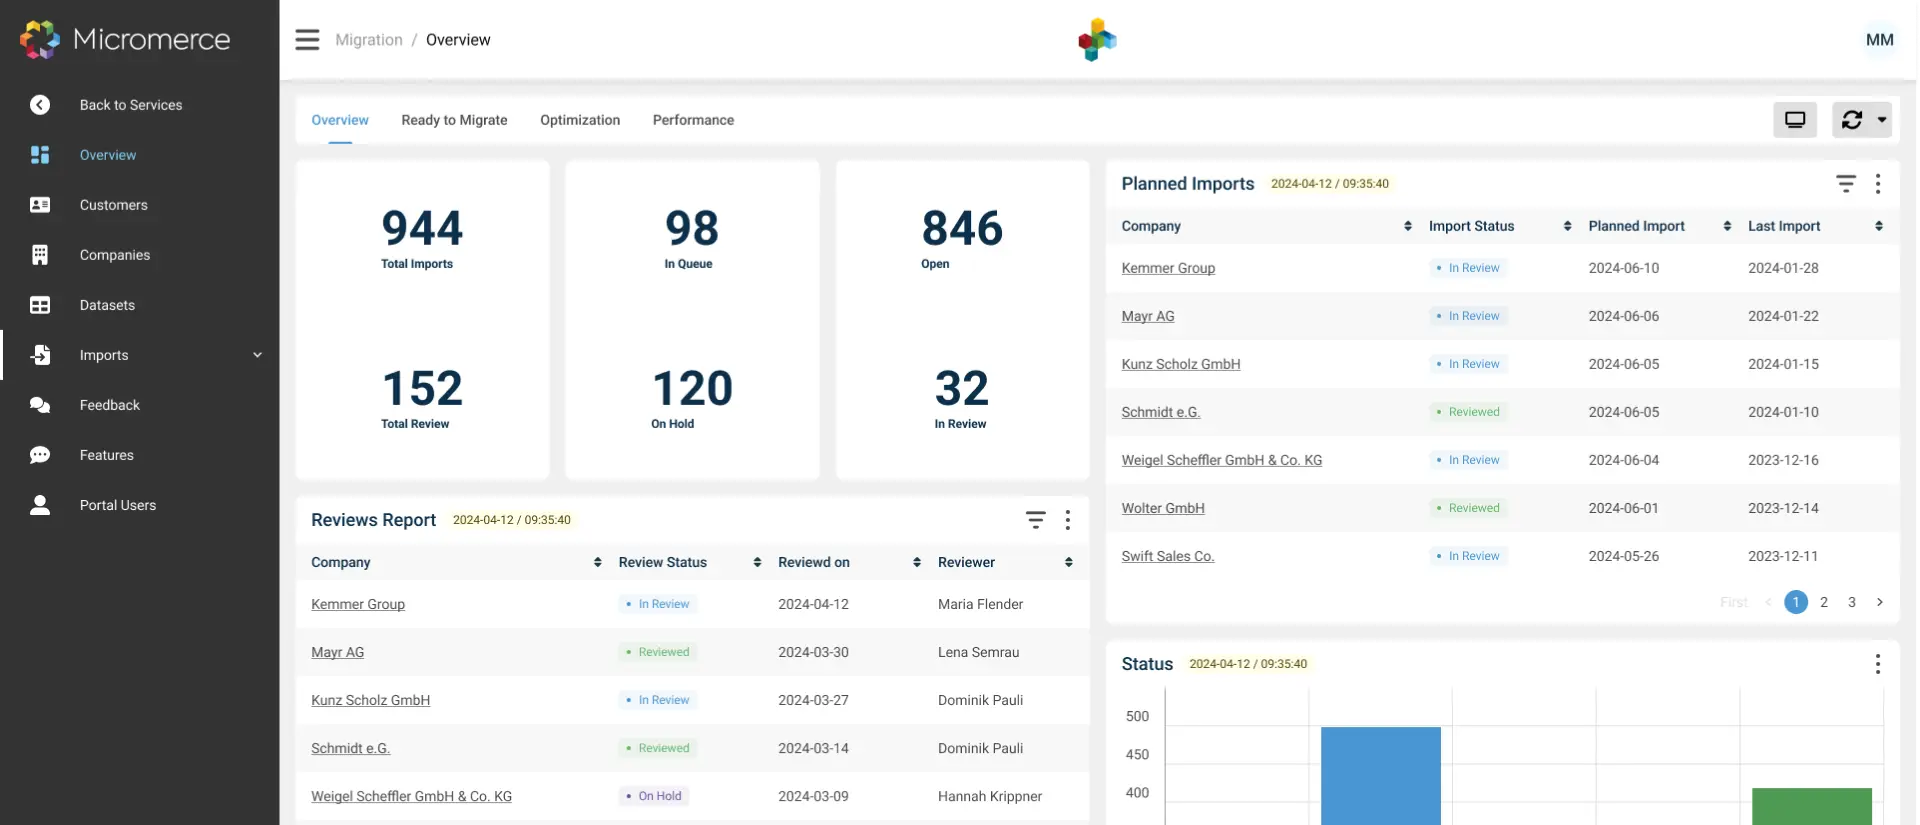Click the blue bar in Status chart
Image resolution: width=1920 pixels, height=825 pixels.
click(x=1381, y=776)
